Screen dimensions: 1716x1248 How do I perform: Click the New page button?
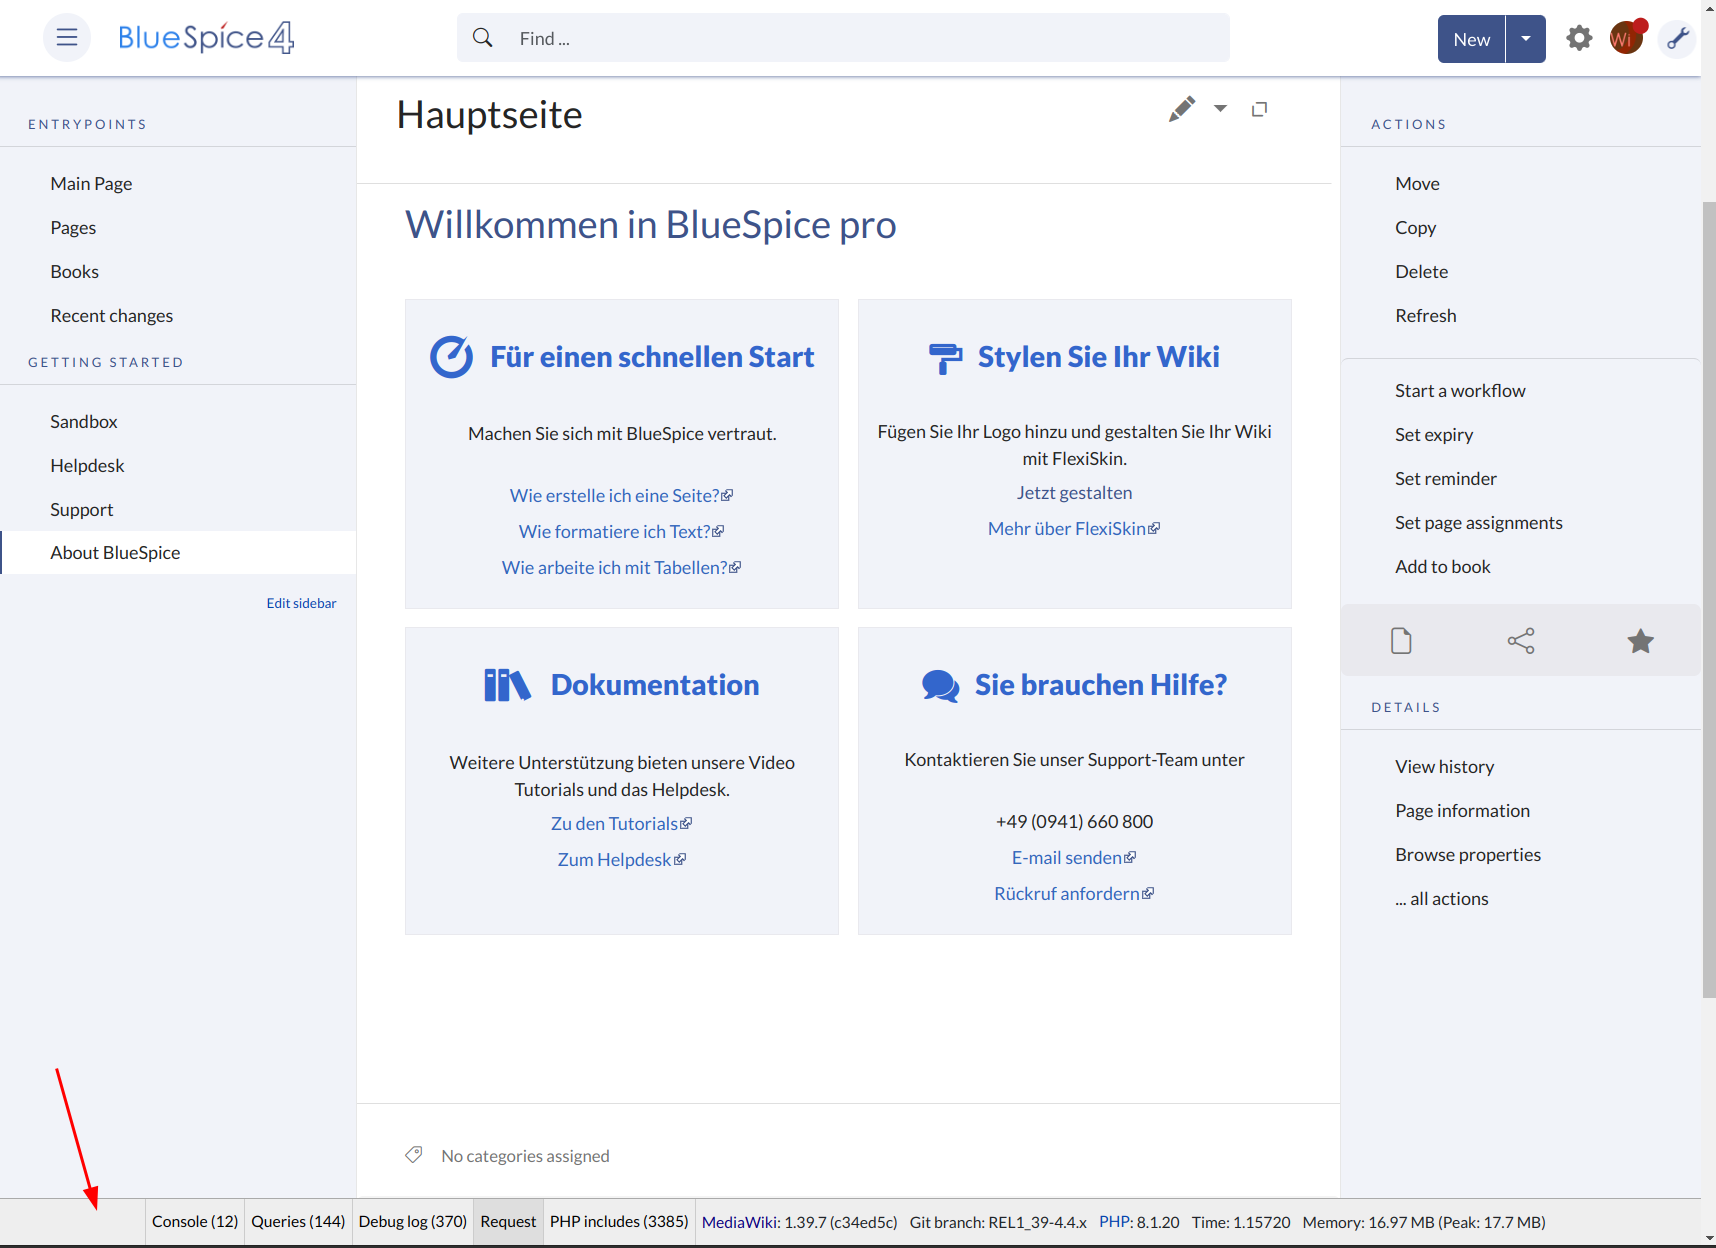1471,39
